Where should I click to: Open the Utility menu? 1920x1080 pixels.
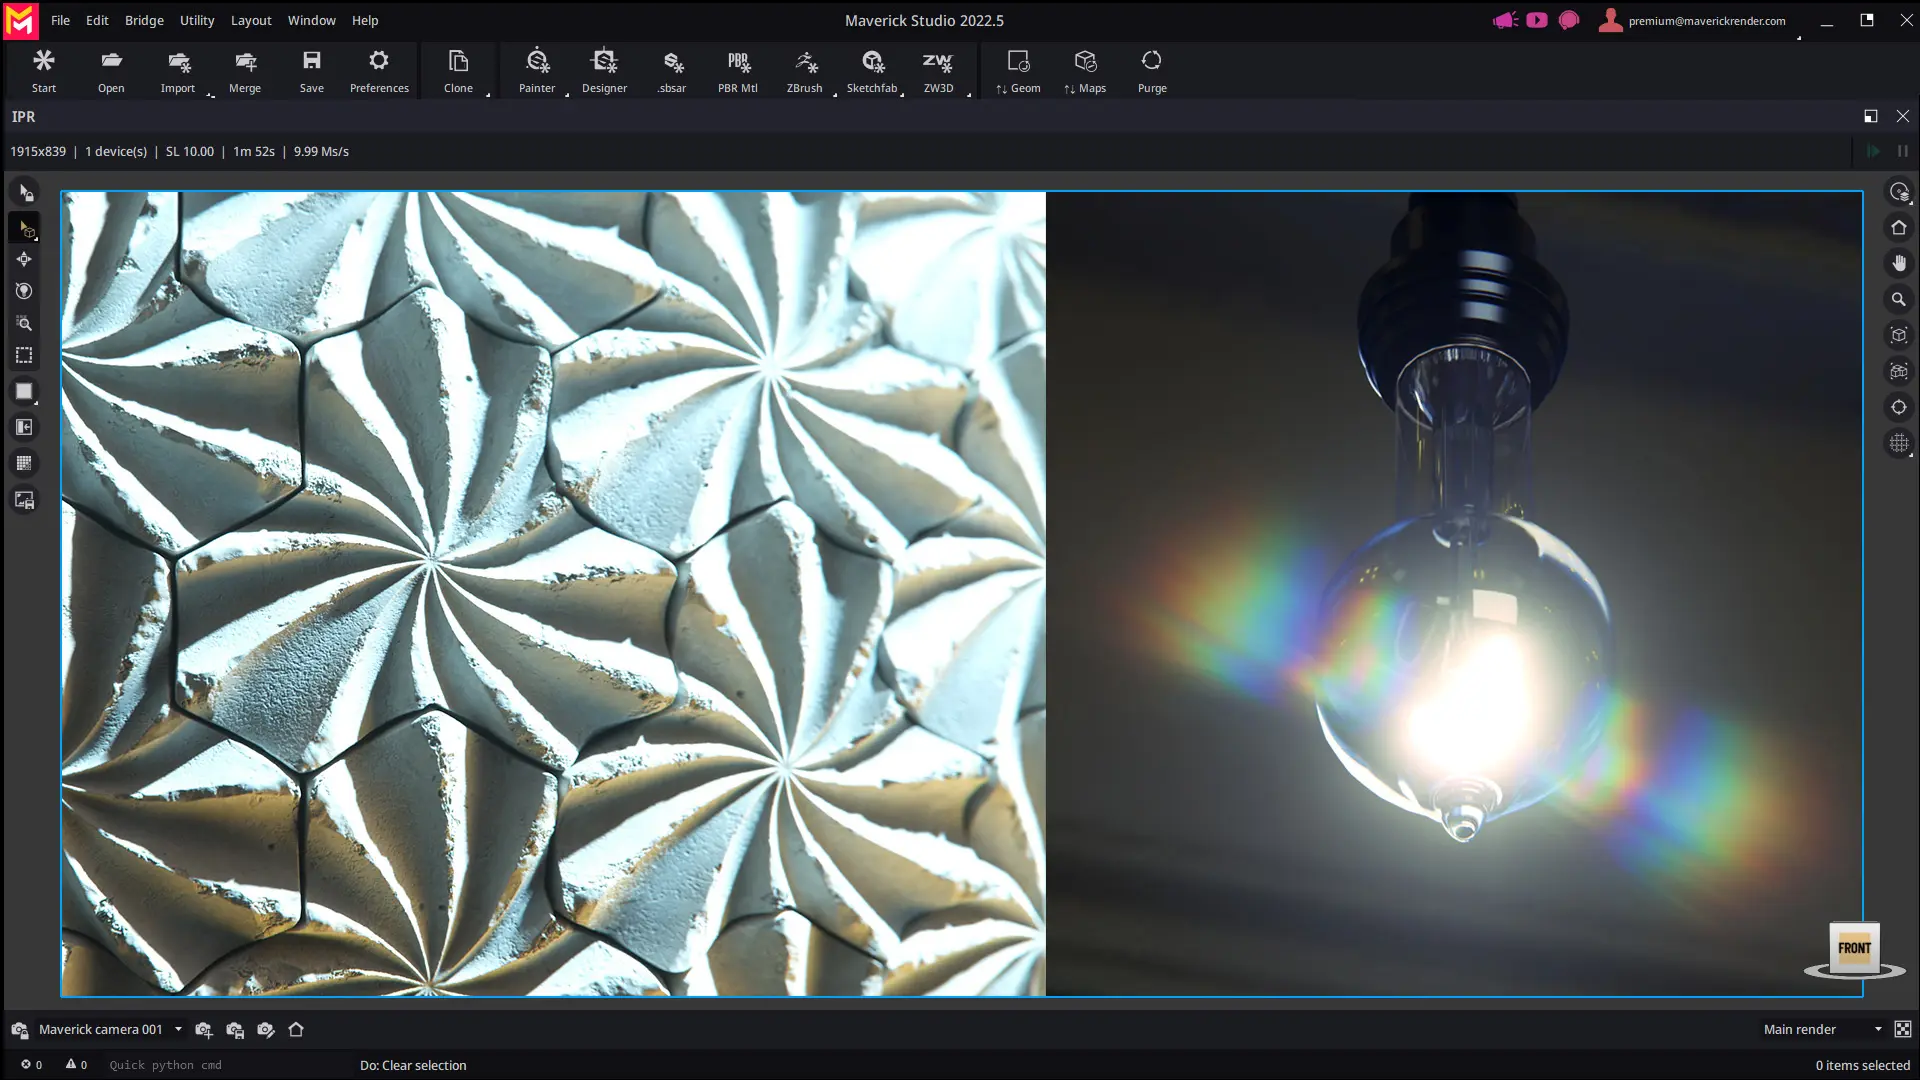(196, 20)
